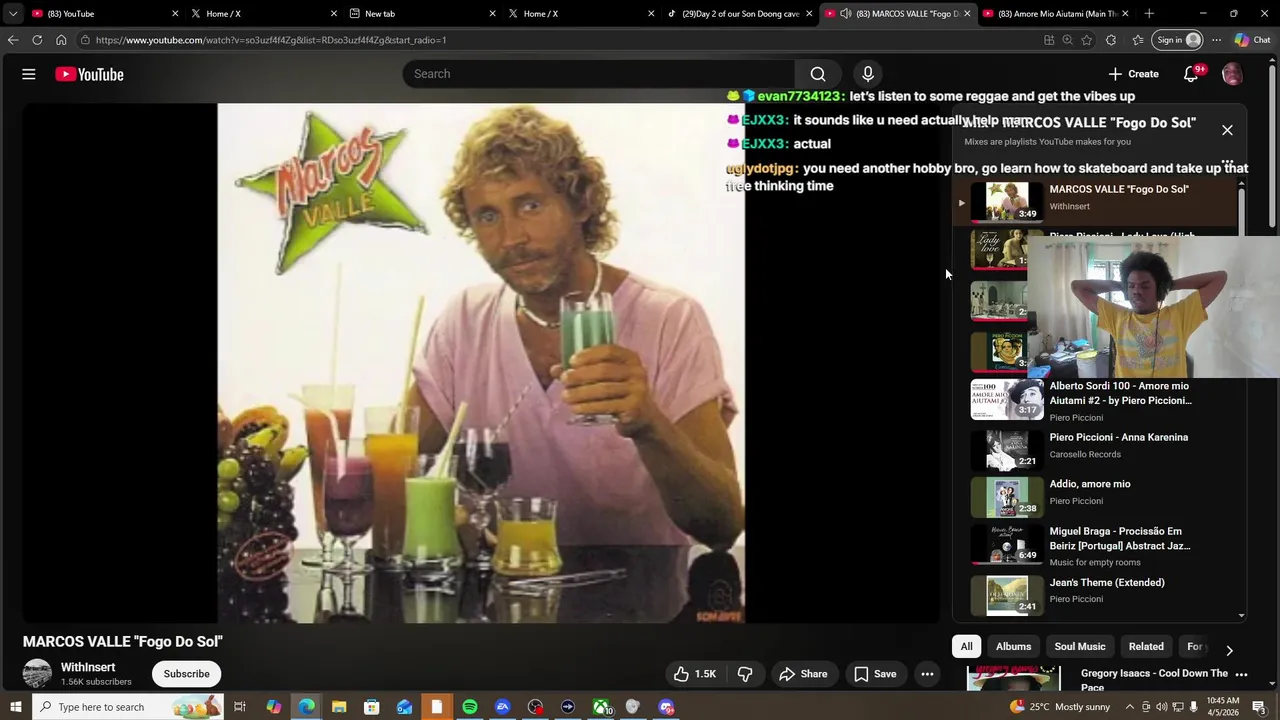
Task: Dislike the video with thumbs down
Action: (745, 674)
